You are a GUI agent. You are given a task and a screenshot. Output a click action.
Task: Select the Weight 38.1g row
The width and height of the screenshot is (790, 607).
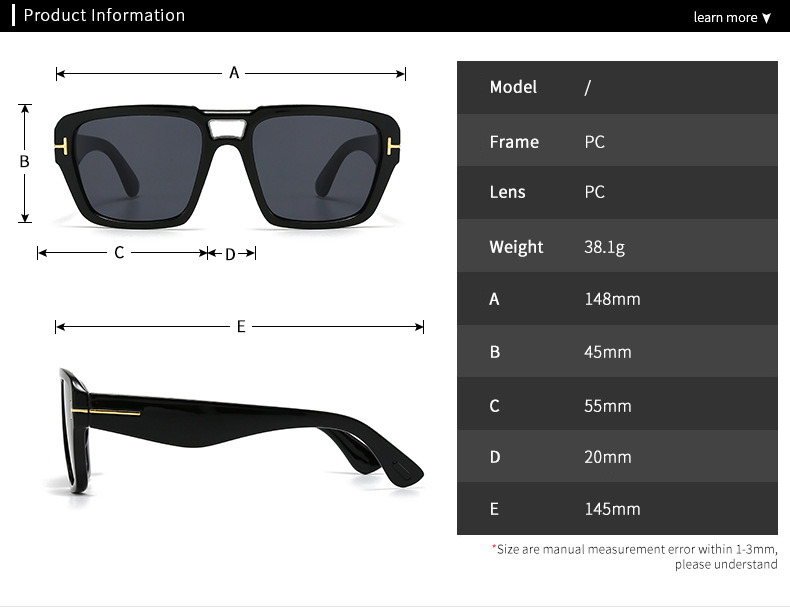pyautogui.click(x=617, y=246)
